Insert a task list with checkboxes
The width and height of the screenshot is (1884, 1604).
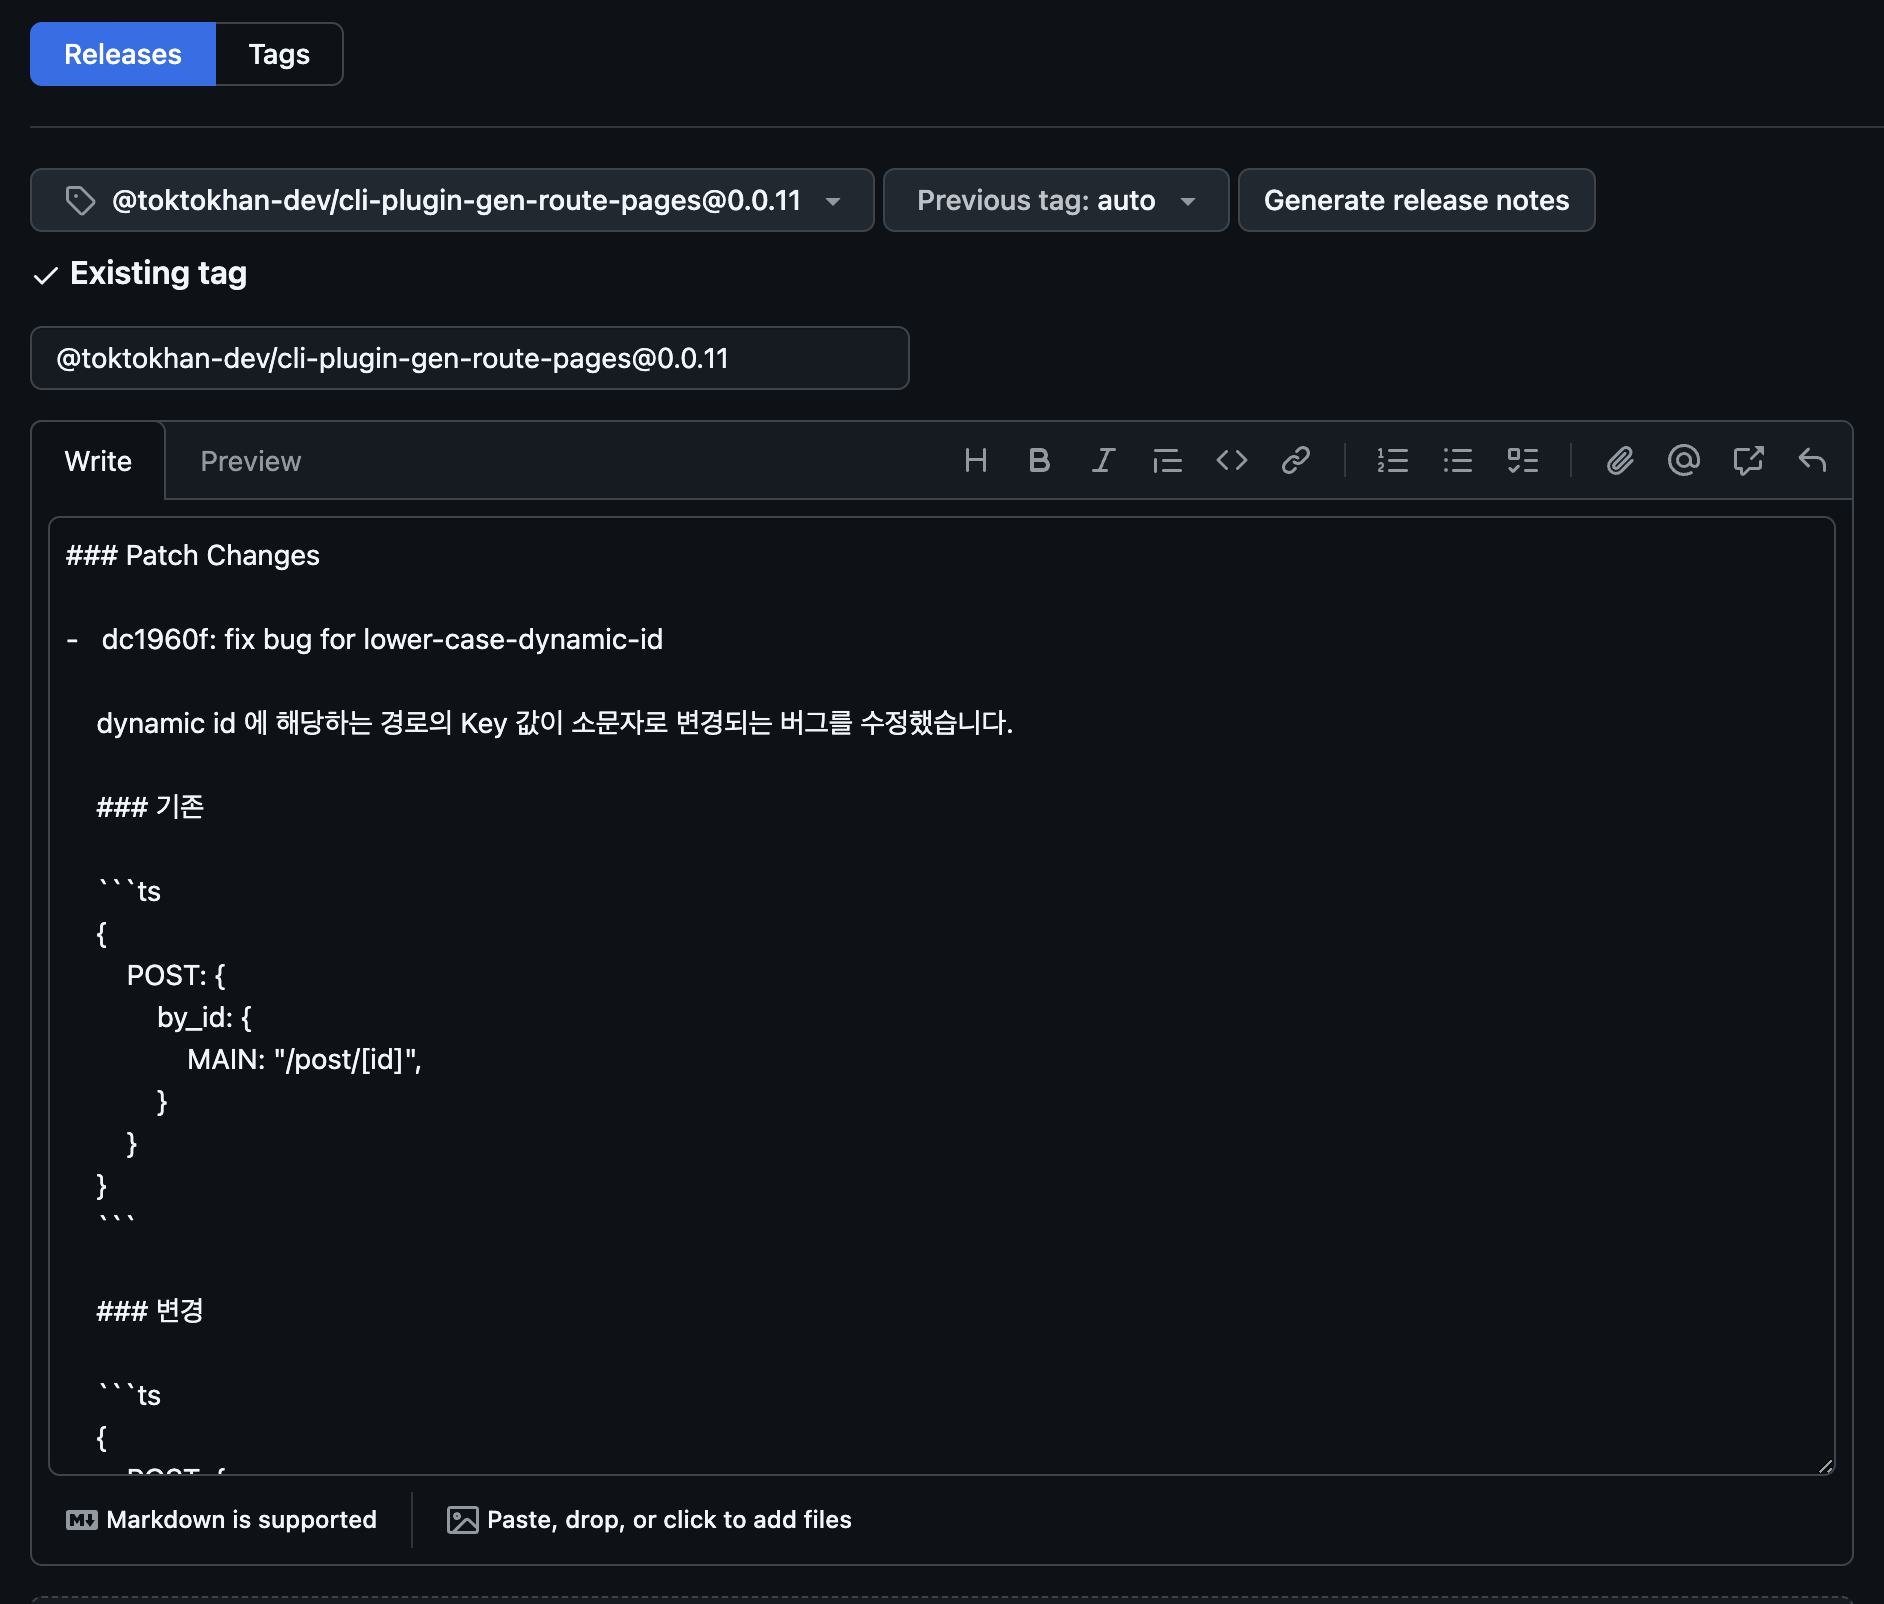pos(1522,460)
